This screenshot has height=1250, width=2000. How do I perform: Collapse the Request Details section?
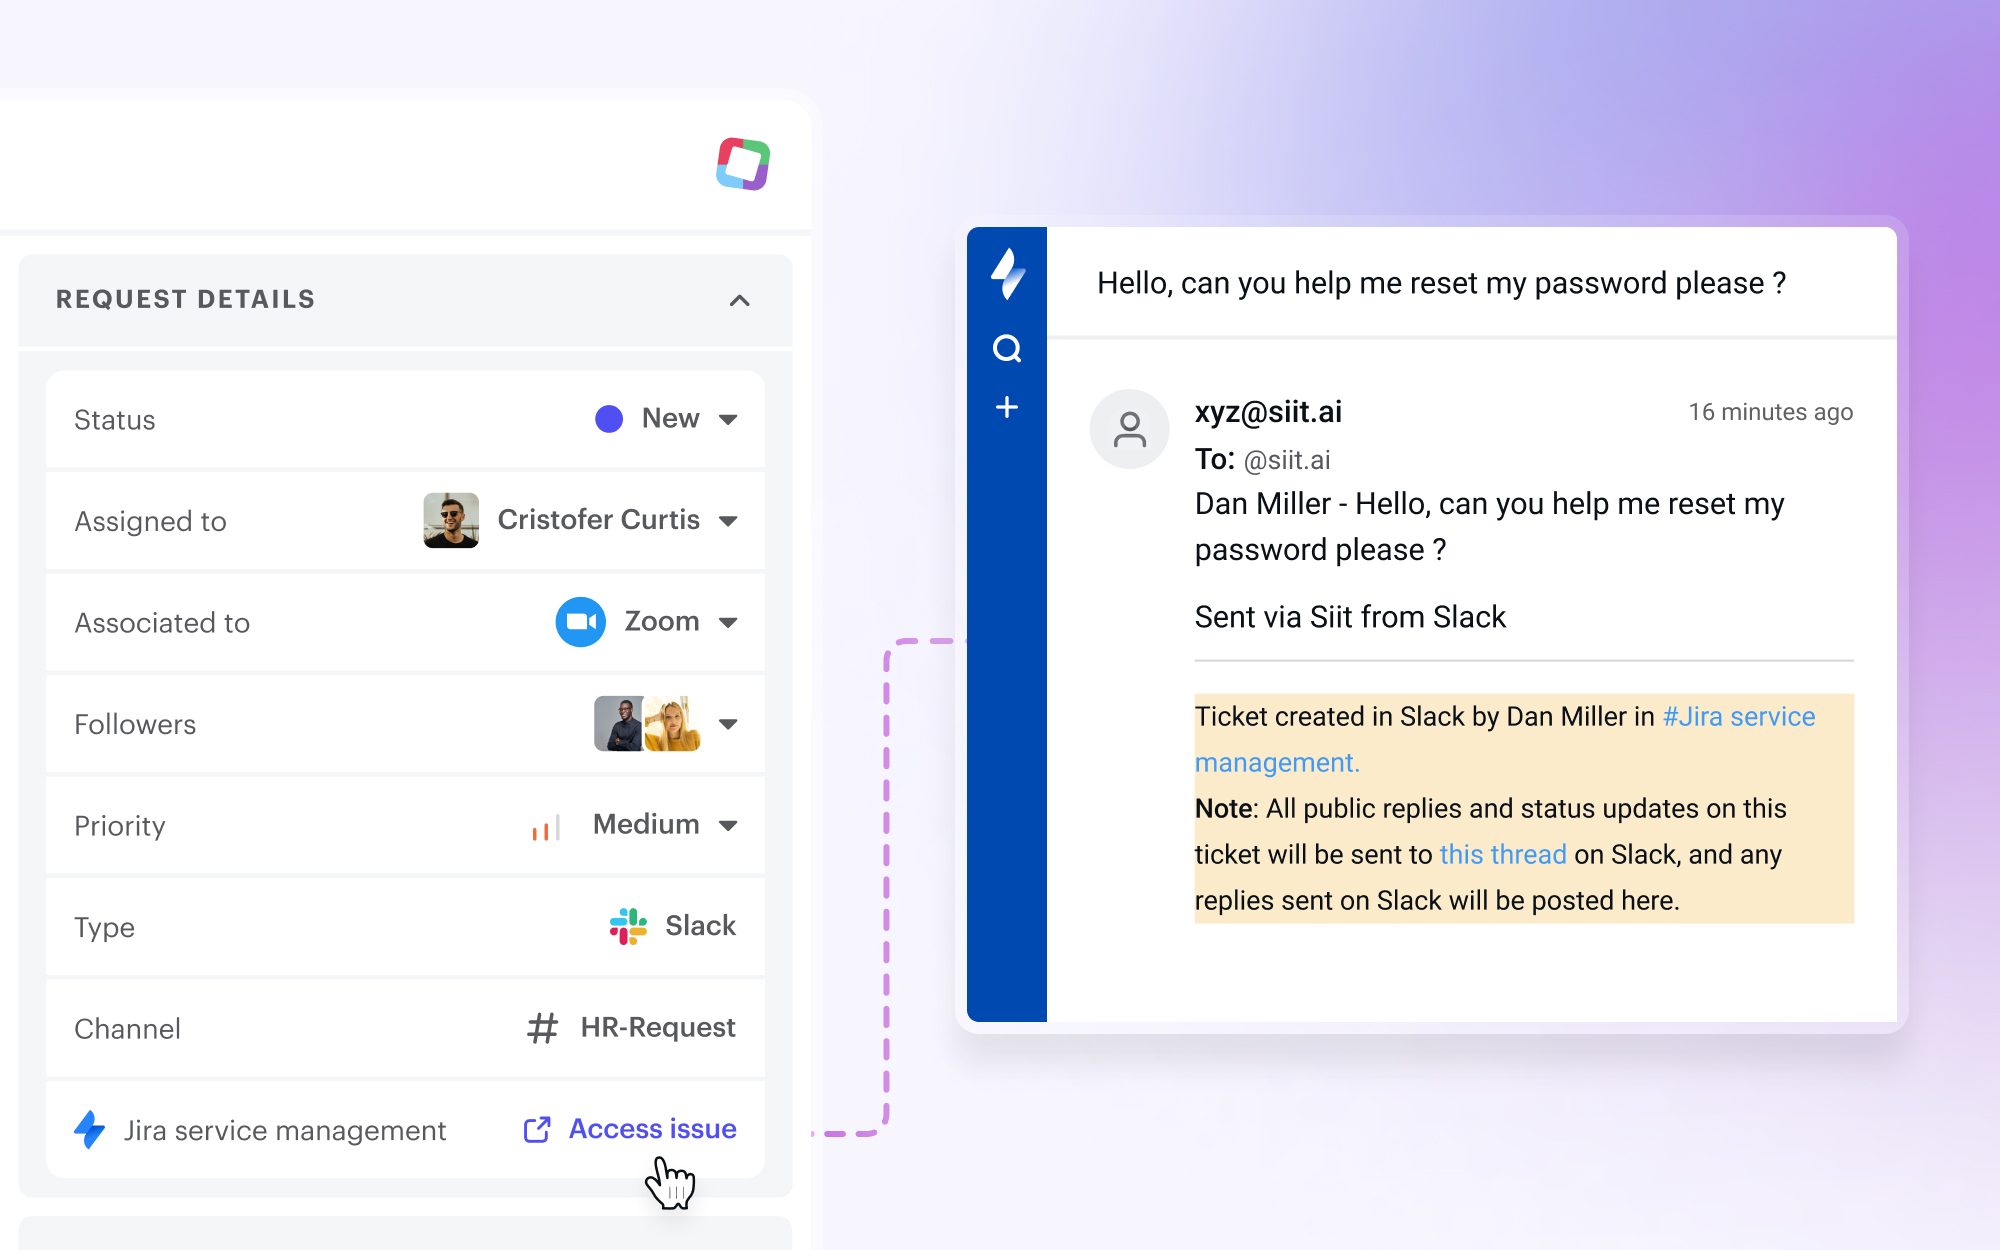pyautogui.click(x=739, y=300)
